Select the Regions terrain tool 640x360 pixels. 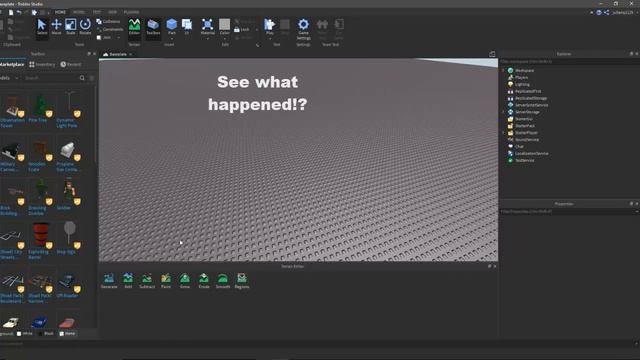[x=242, y=281]
